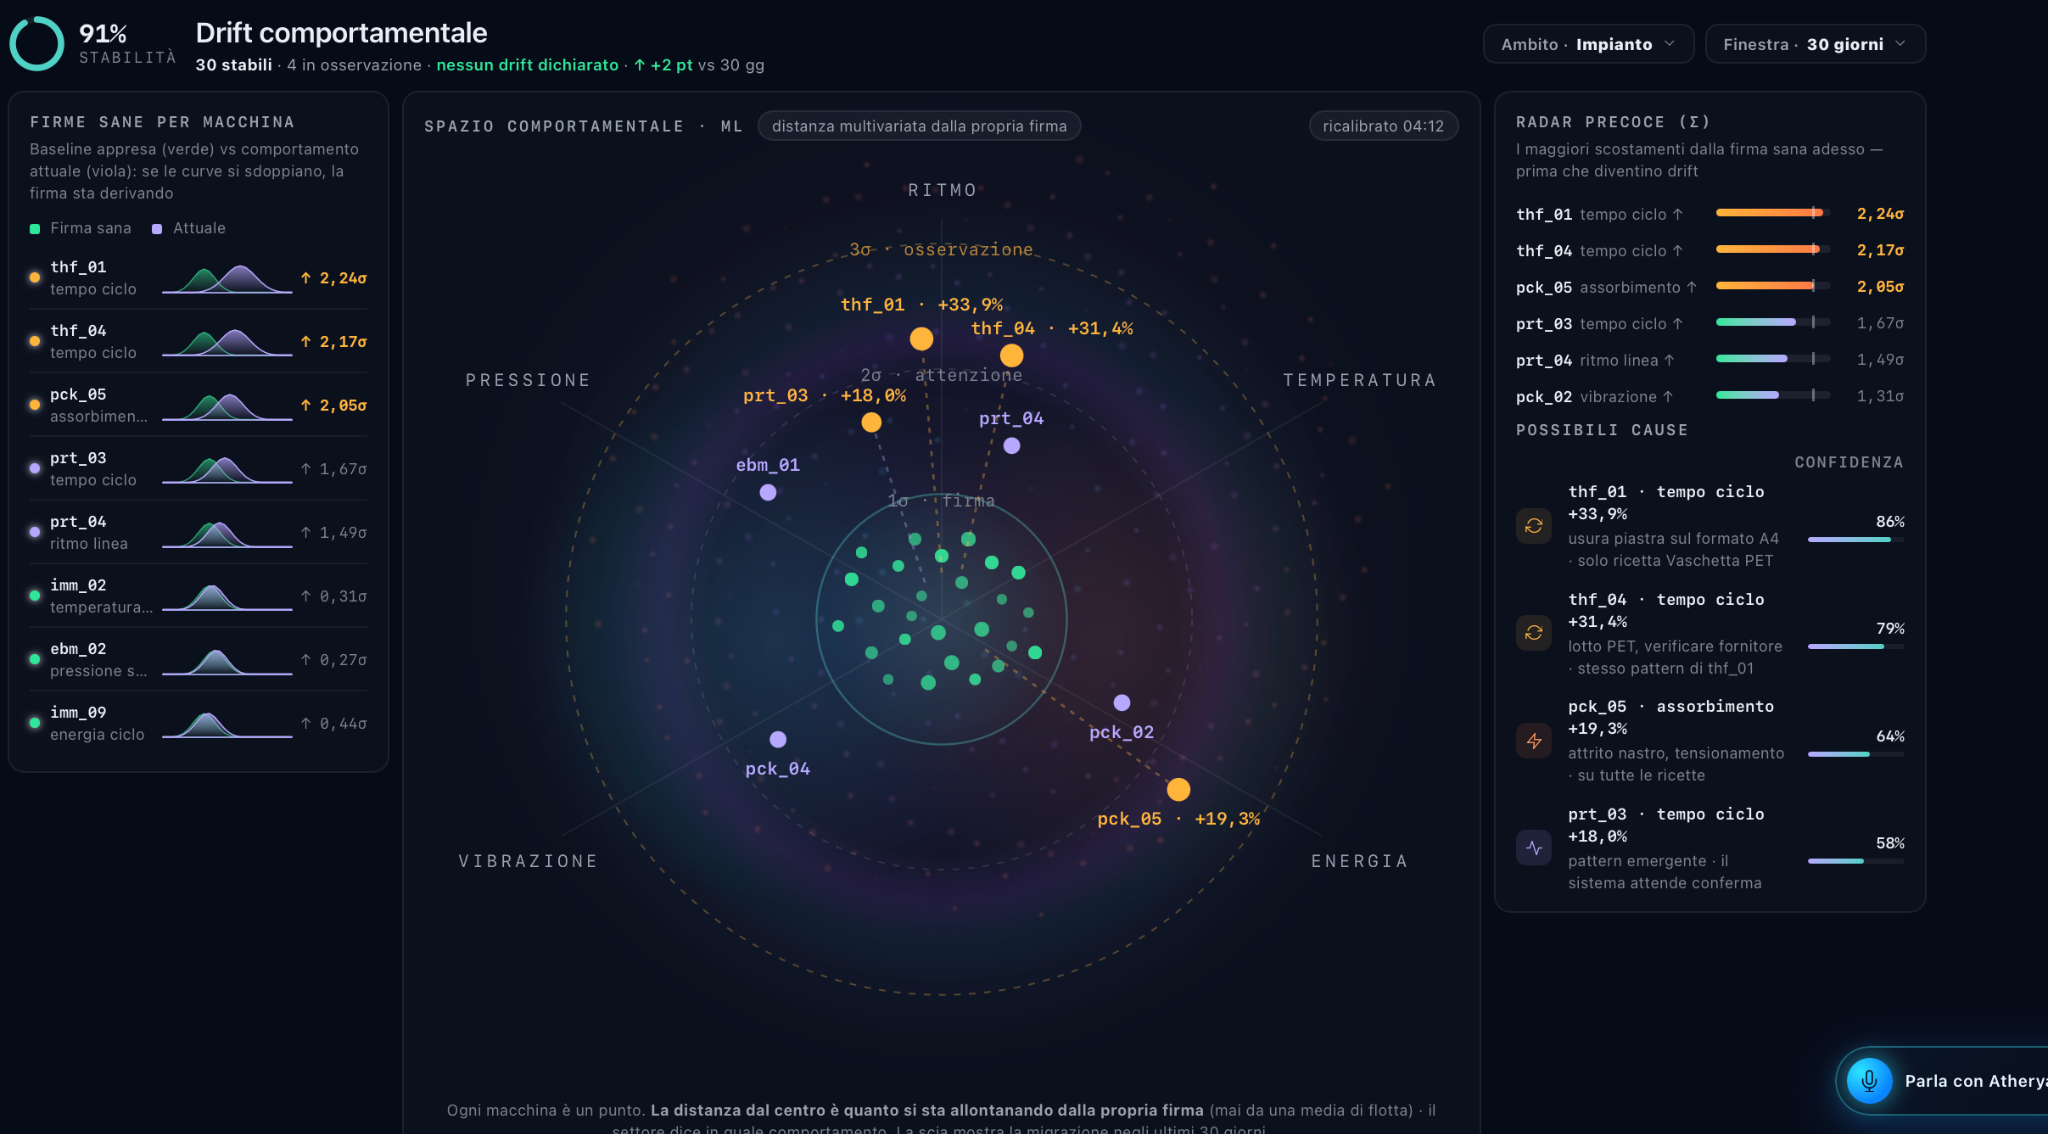The width and height of the screenshot is (2048, 1134).
Task: Open the ebm_02 pressione signature row
Action: tap(198, 660)
